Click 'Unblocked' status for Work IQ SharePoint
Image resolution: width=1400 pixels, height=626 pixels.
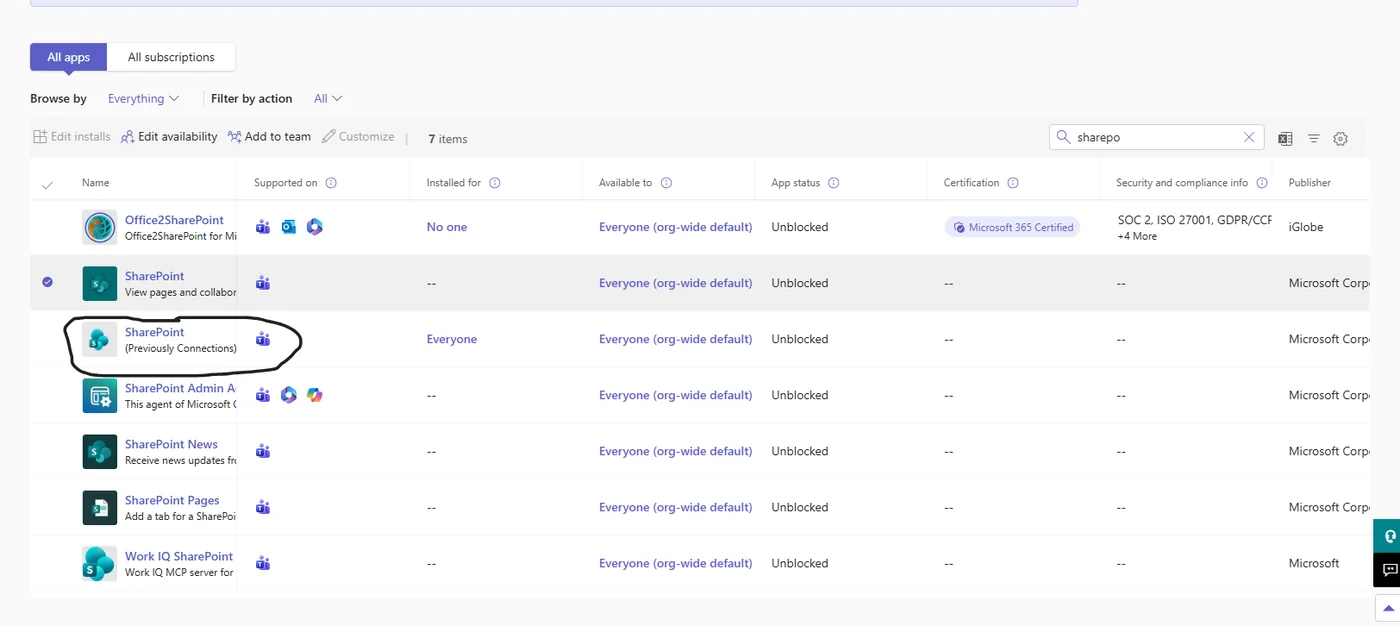click(800, 563)
